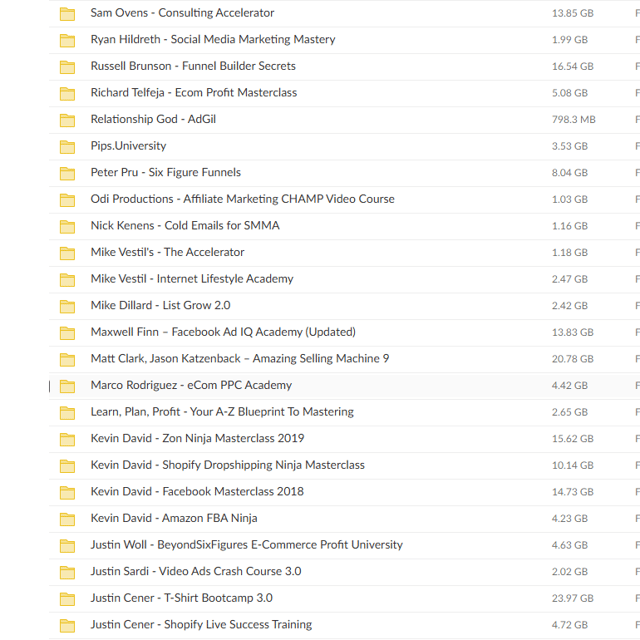Click the folder icon beside Ryan Hildreth course
This screenshot has width=640, height=640.
pos(67,40)
